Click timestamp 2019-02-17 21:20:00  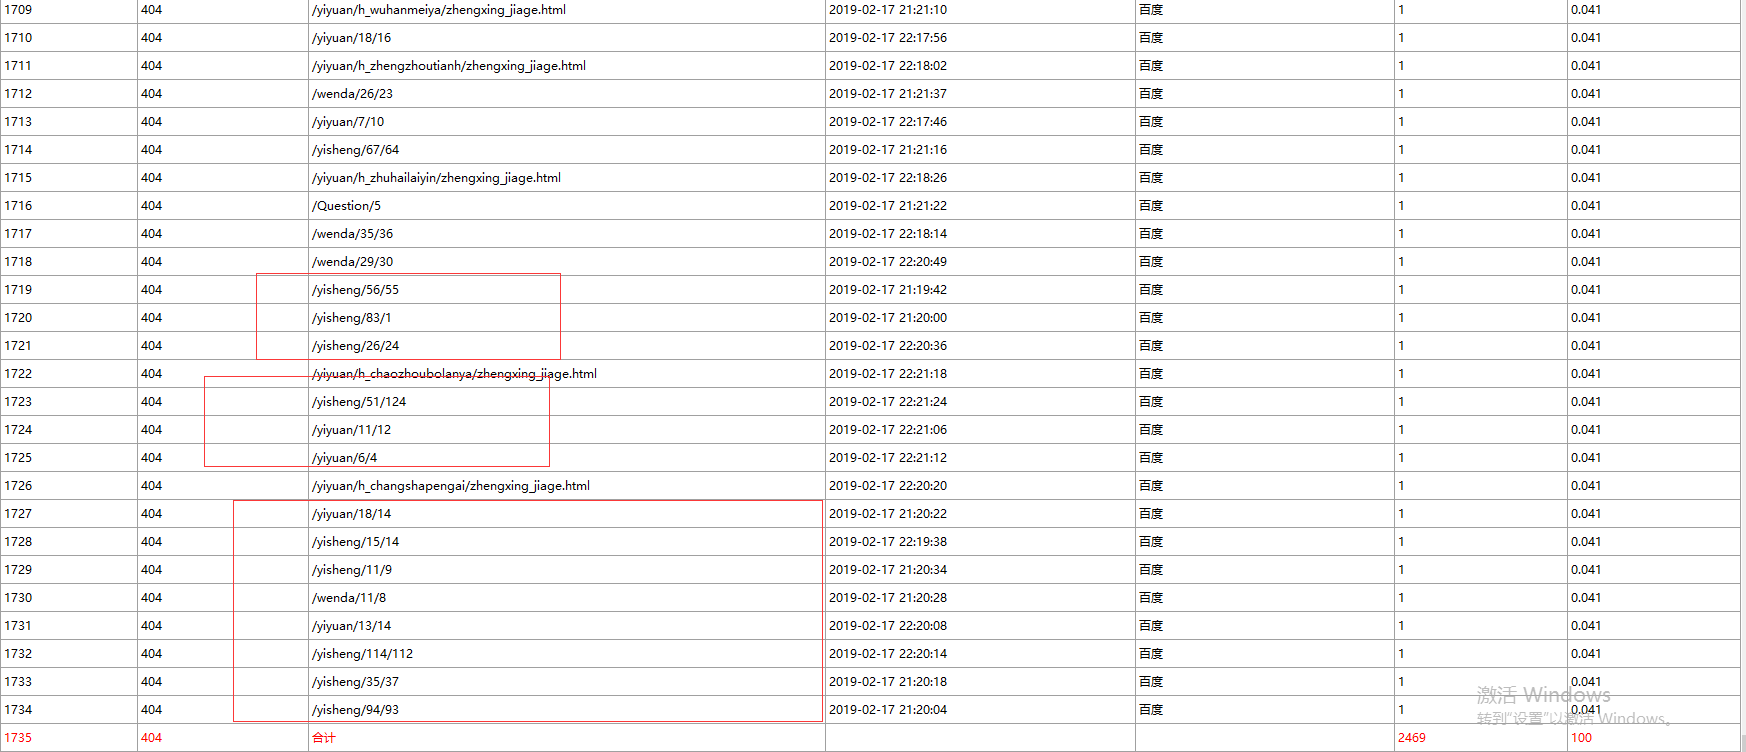click(888, 318)
